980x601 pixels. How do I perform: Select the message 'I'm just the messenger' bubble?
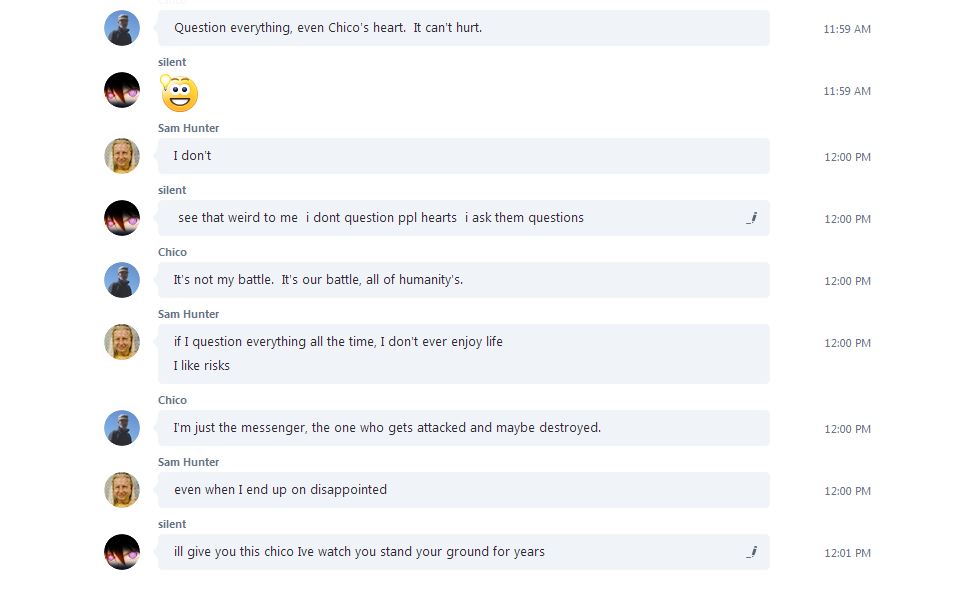pyautogui.click(x=464, y=428)
